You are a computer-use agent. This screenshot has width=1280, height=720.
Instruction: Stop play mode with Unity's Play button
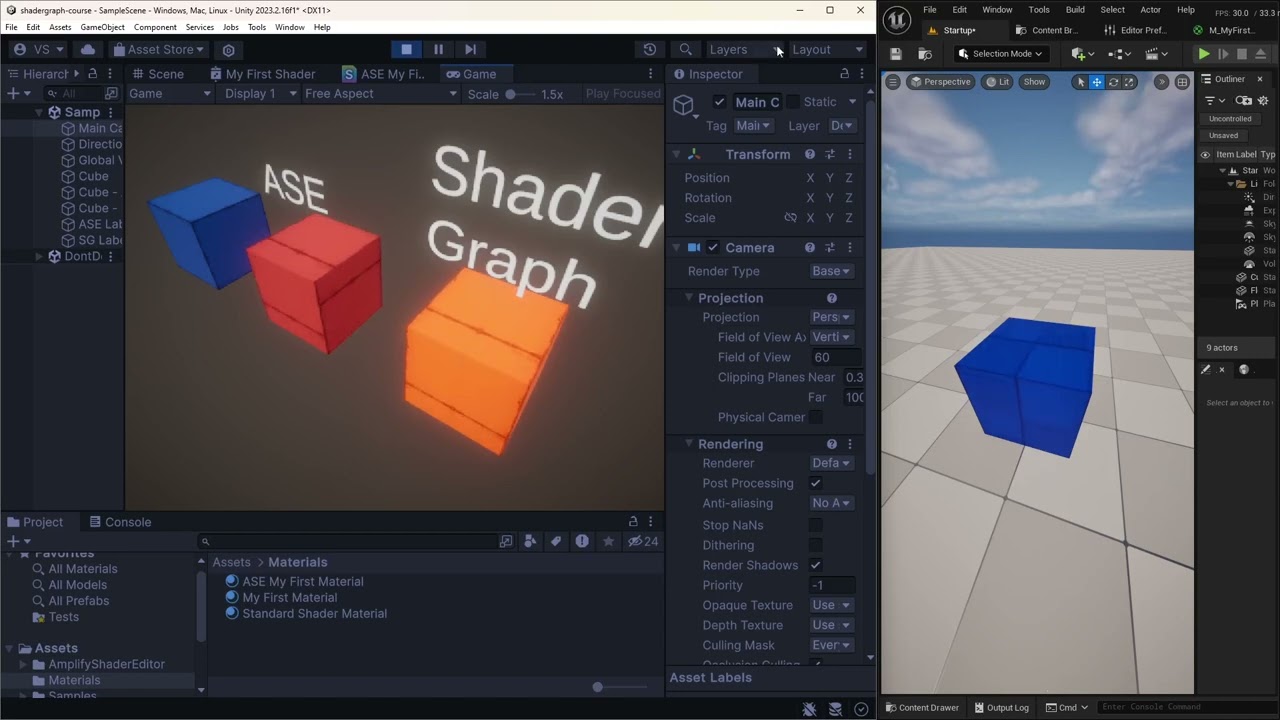pyautogui.click(x=406, y=49)
